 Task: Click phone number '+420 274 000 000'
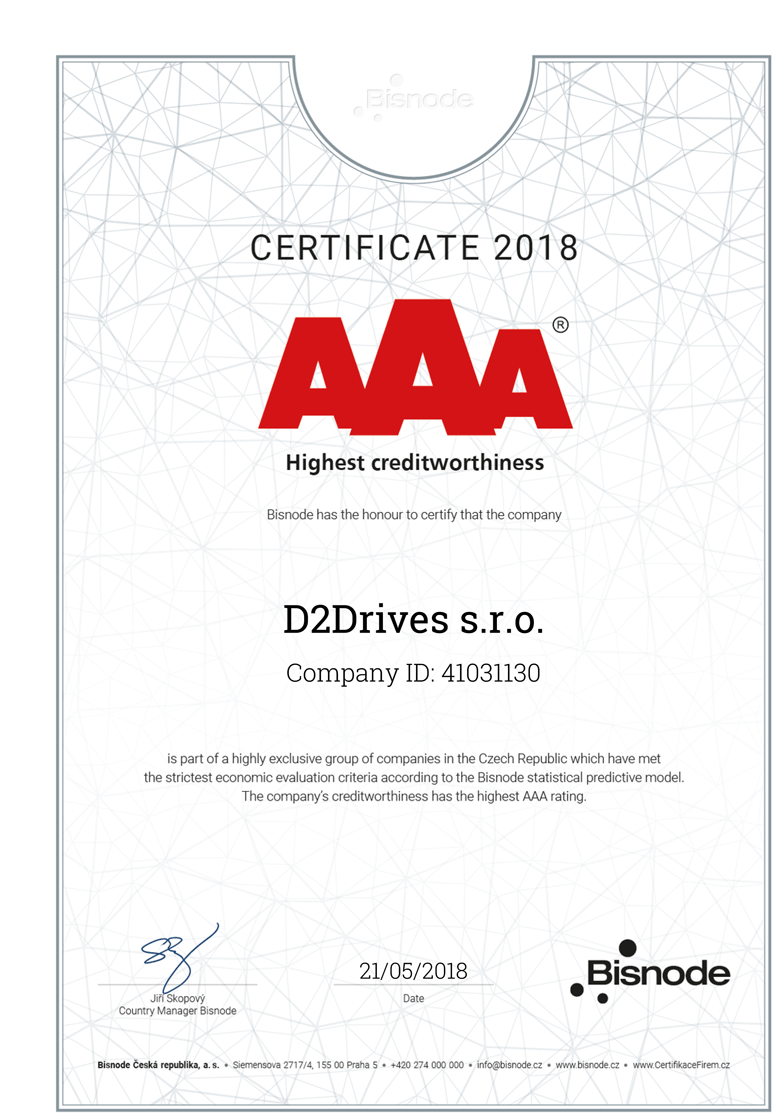click(x=427, y=1065)
